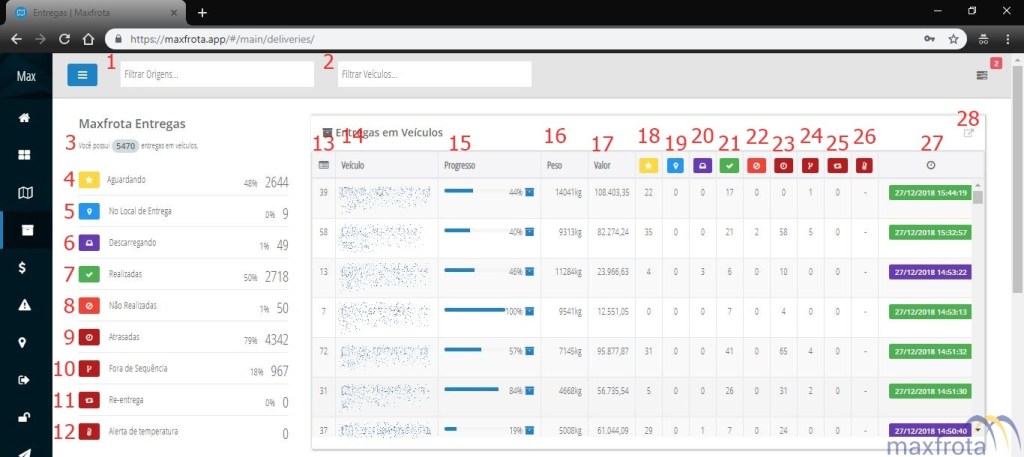
Task: Click green checkmark icon in table header
Action: (x=729, y=164)
